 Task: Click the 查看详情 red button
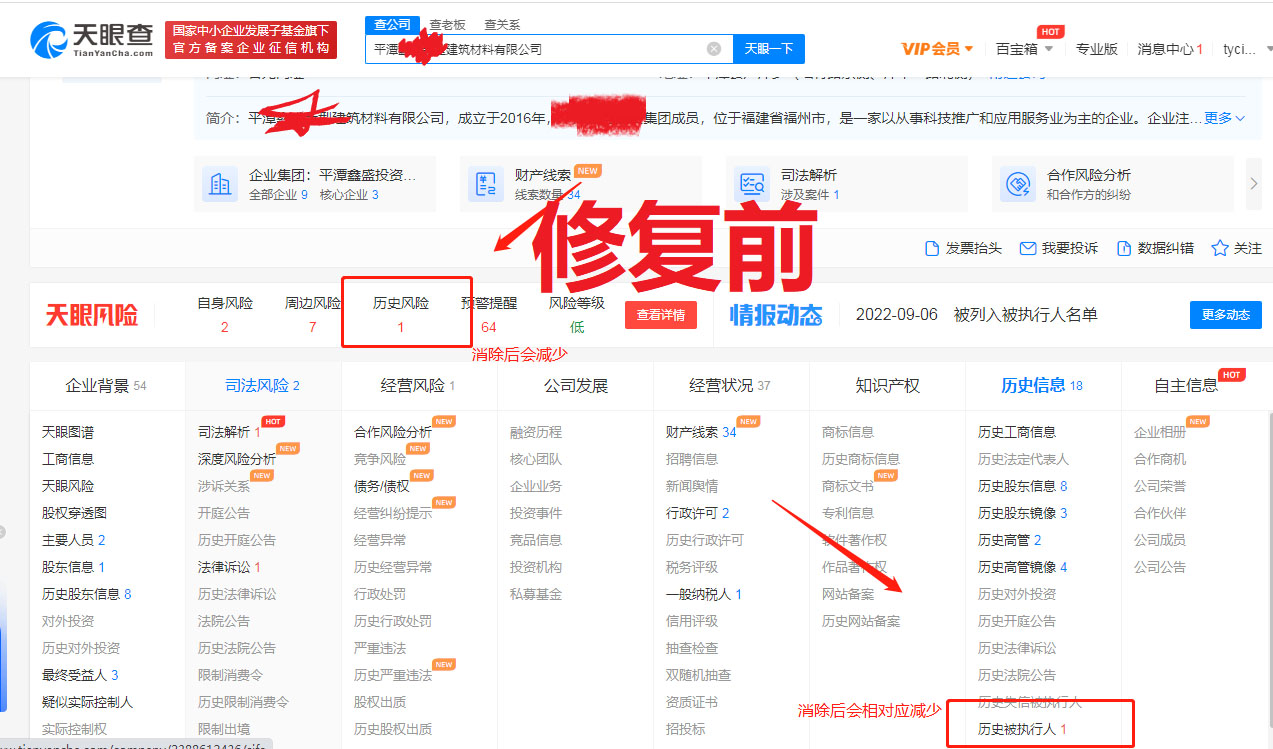[x=661, y=315]
